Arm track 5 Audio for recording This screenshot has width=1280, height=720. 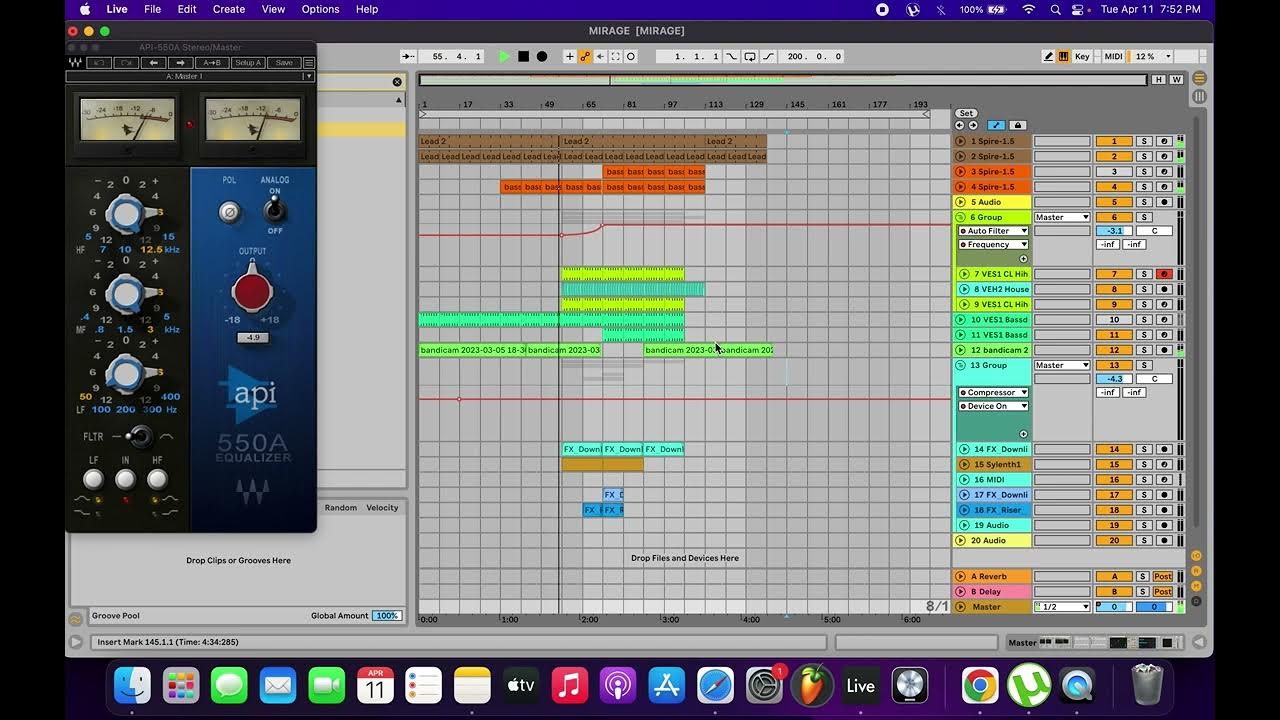[x=1164, y=202]
